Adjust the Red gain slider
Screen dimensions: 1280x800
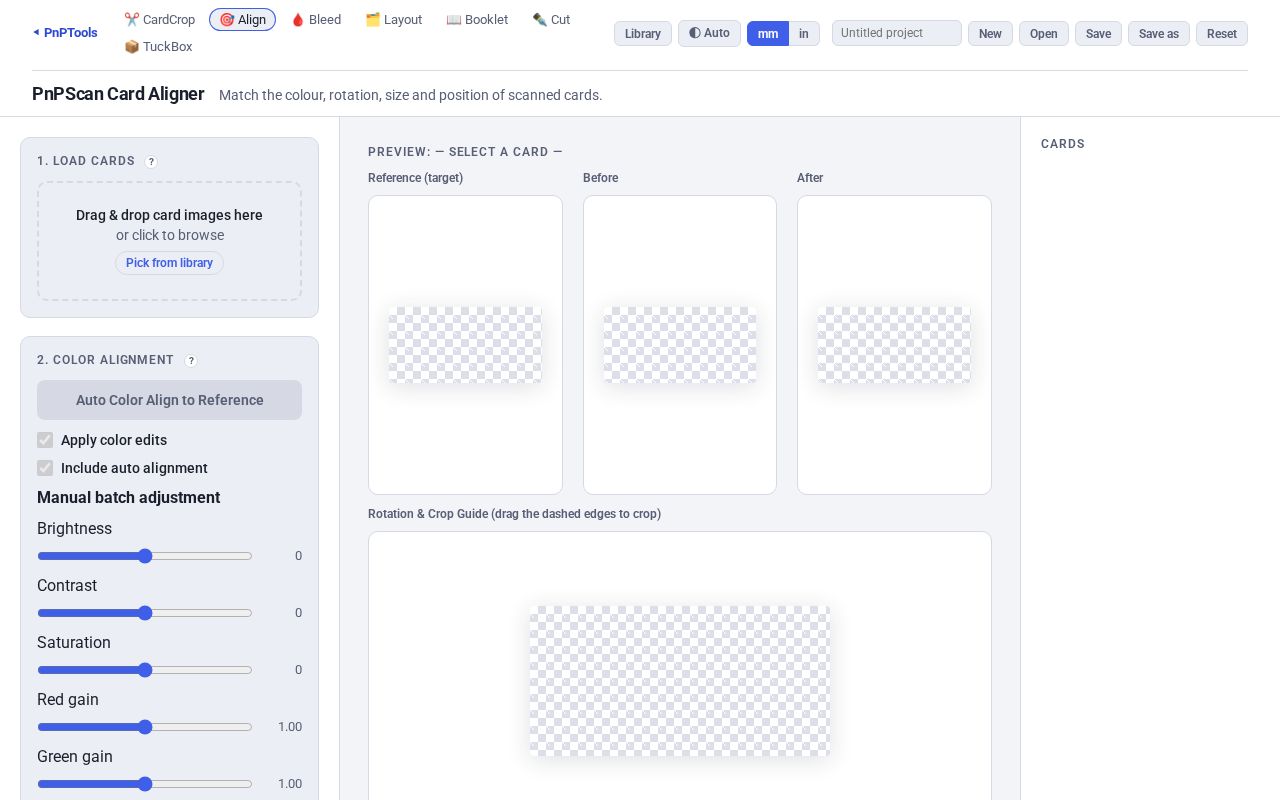coord(145,727)
